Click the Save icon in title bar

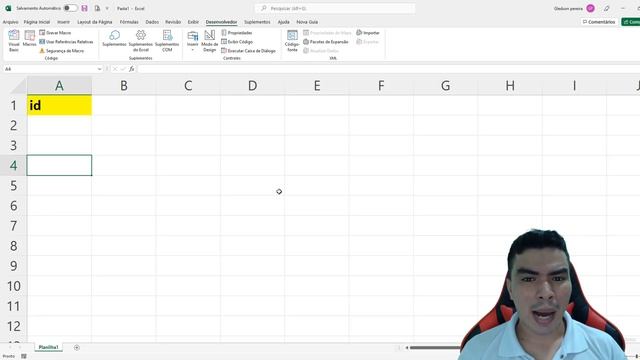pyautogui.click(x=84, y=8)
